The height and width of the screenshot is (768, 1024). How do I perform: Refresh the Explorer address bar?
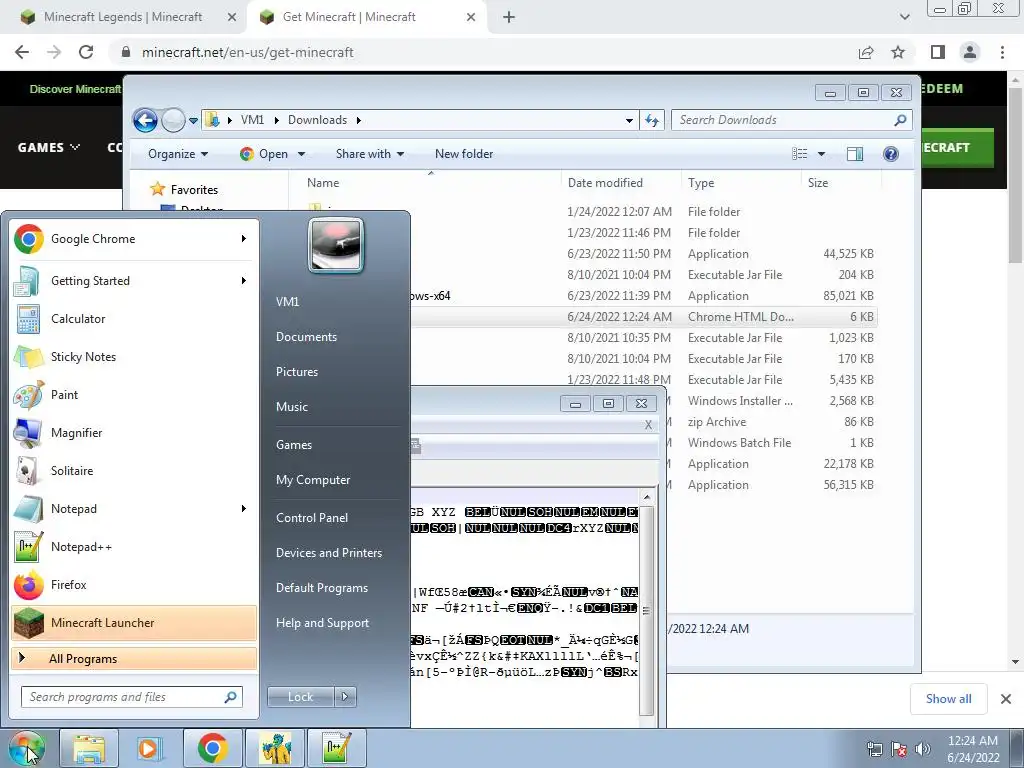[x=652, y=120]
